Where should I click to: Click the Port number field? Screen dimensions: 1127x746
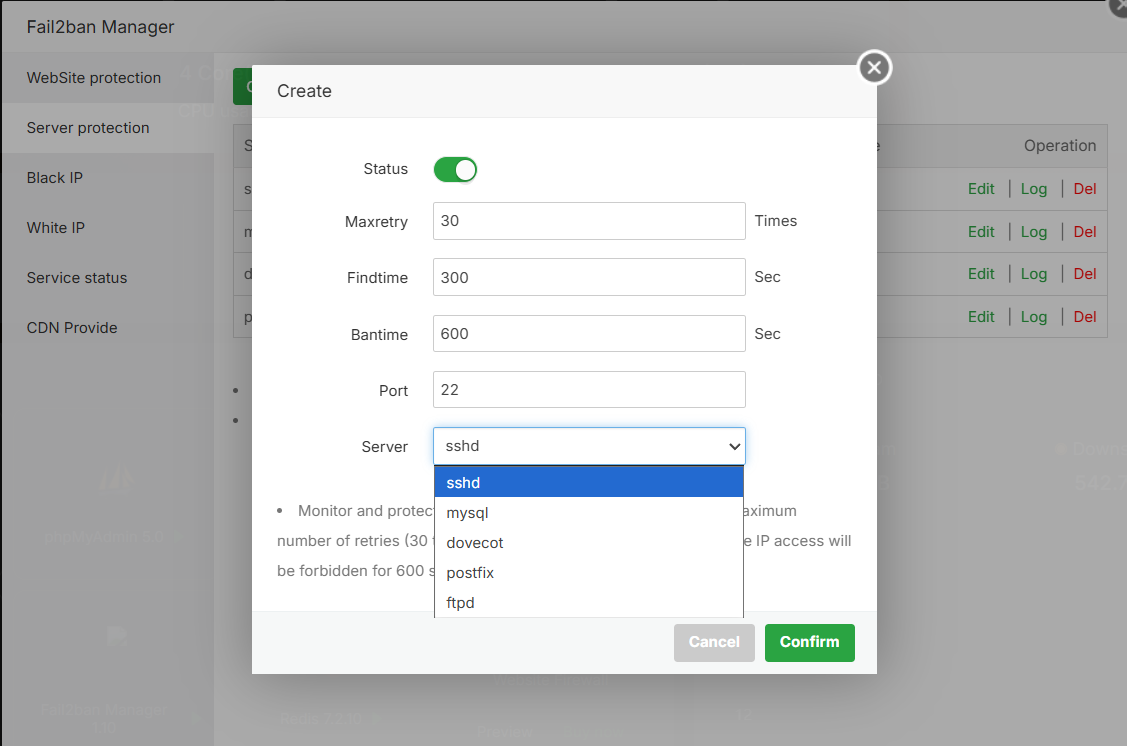pos(589,390)
